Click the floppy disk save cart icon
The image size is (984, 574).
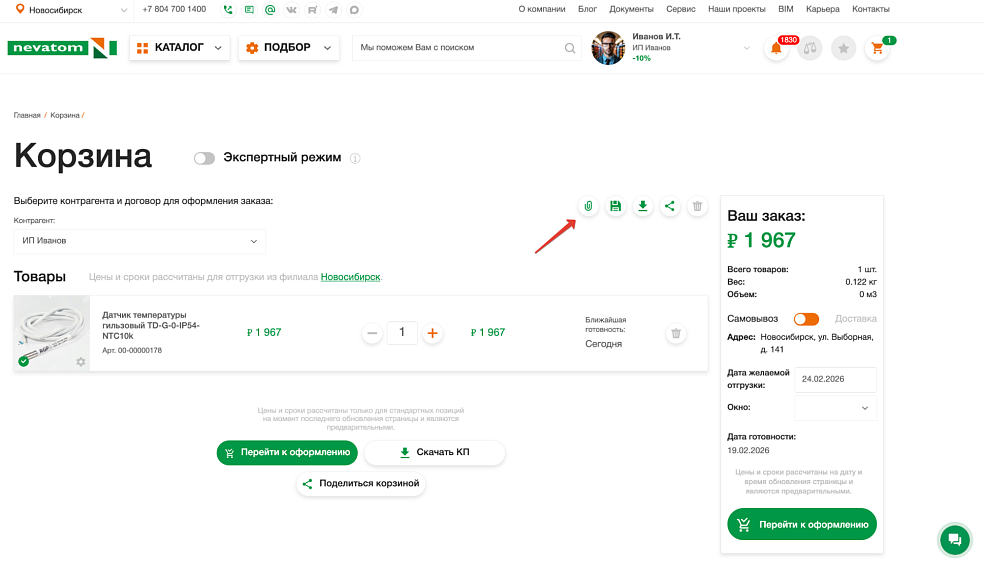(616, 207)
